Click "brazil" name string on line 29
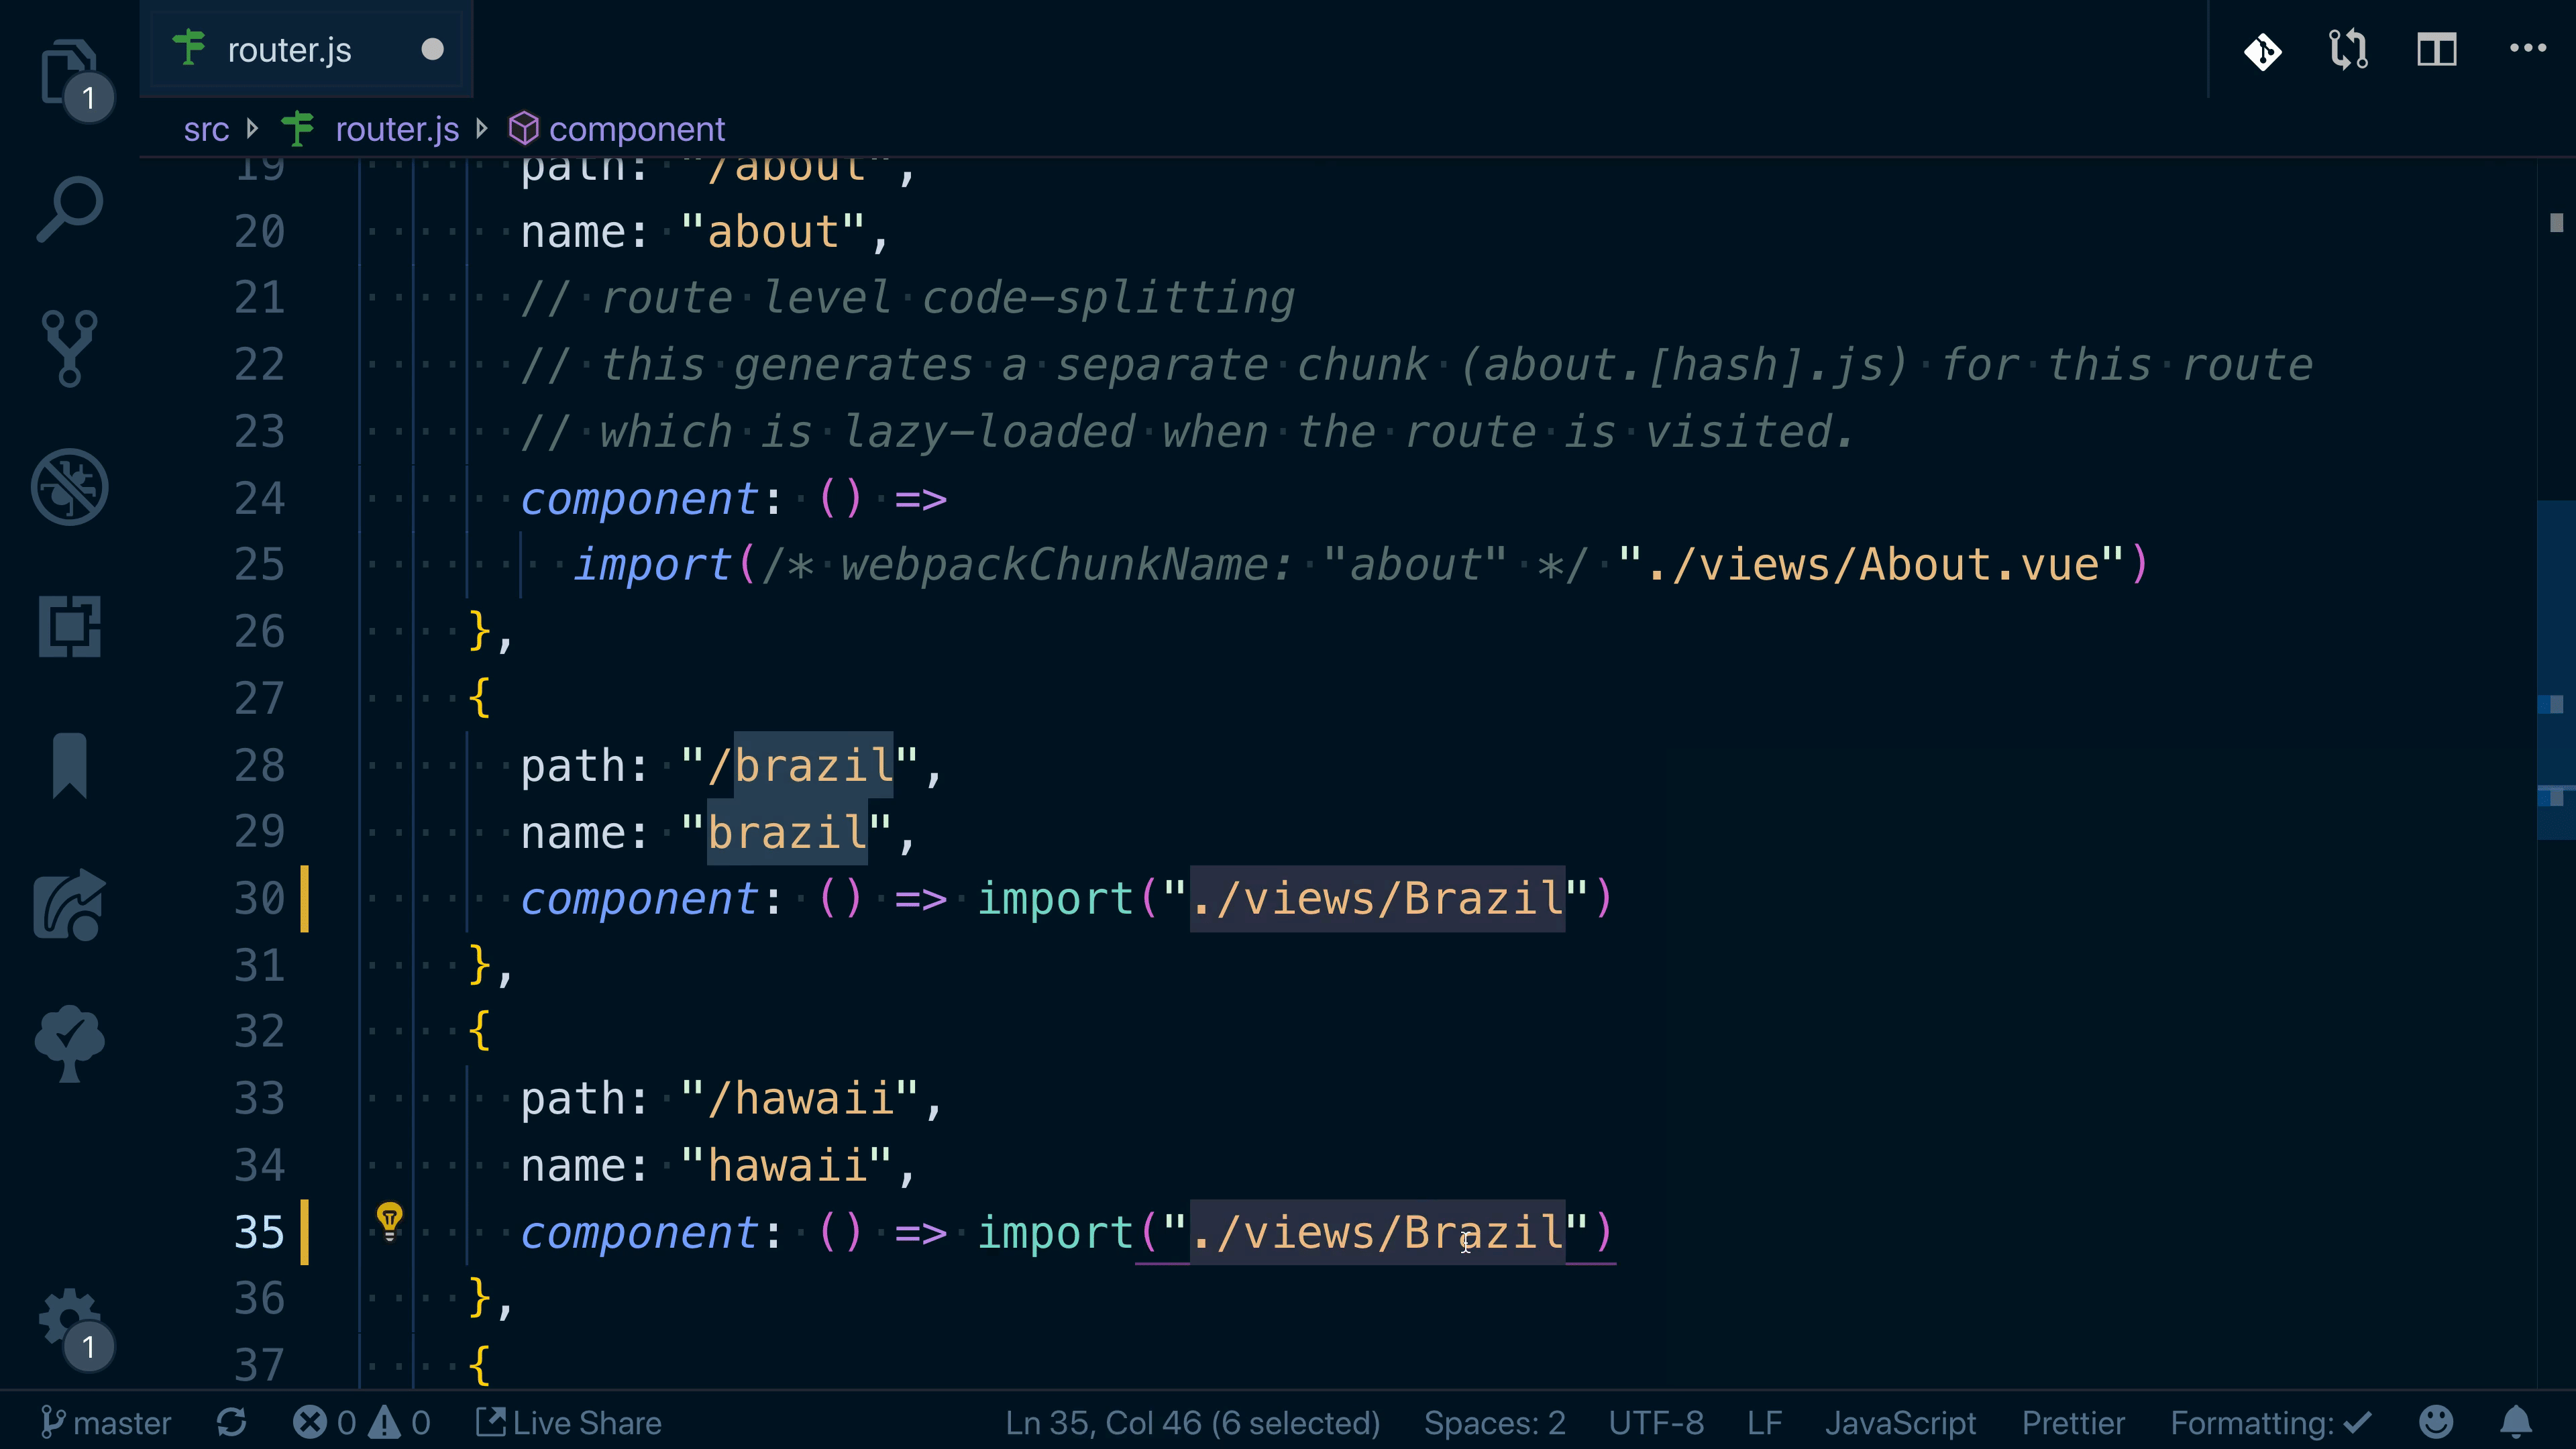The height and width of the screenshot is (1449, 2576). [786, 832]
